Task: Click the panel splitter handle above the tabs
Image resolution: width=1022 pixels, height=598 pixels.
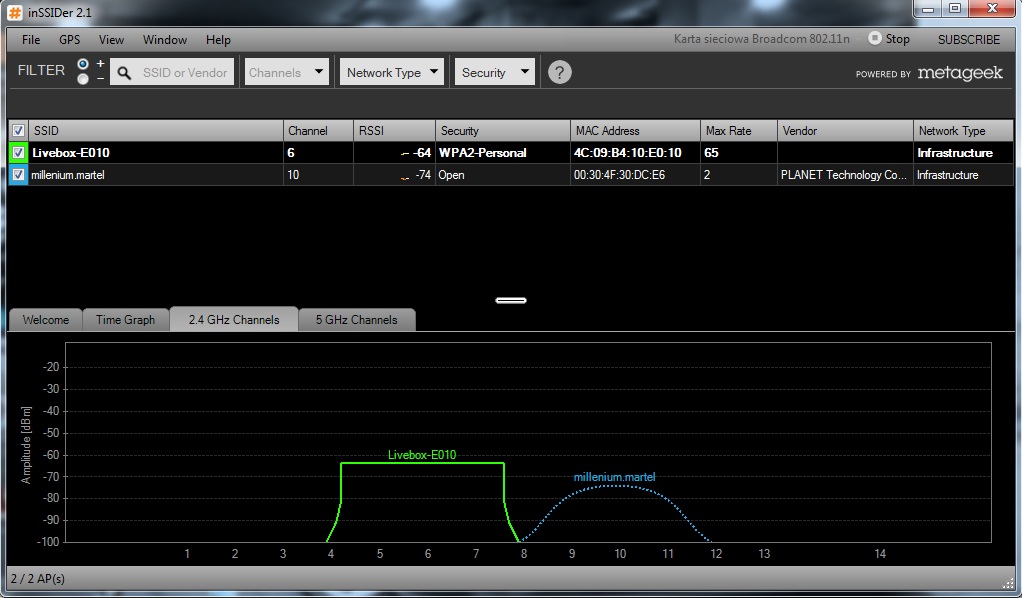Action: pyautogui.click(x=511, y=301)
